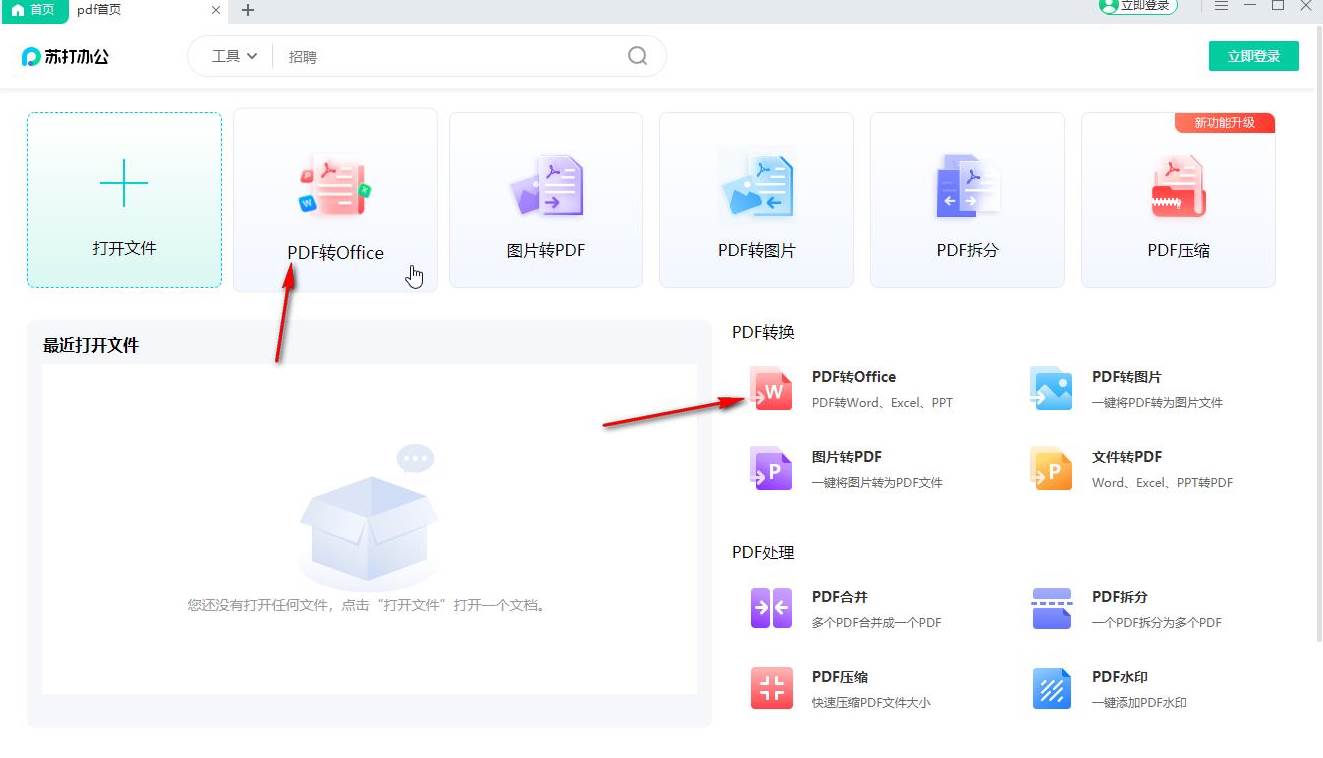Click the 文件转PDF title text
Screen dimensions: 1323x758
[x=1127, y=457]
